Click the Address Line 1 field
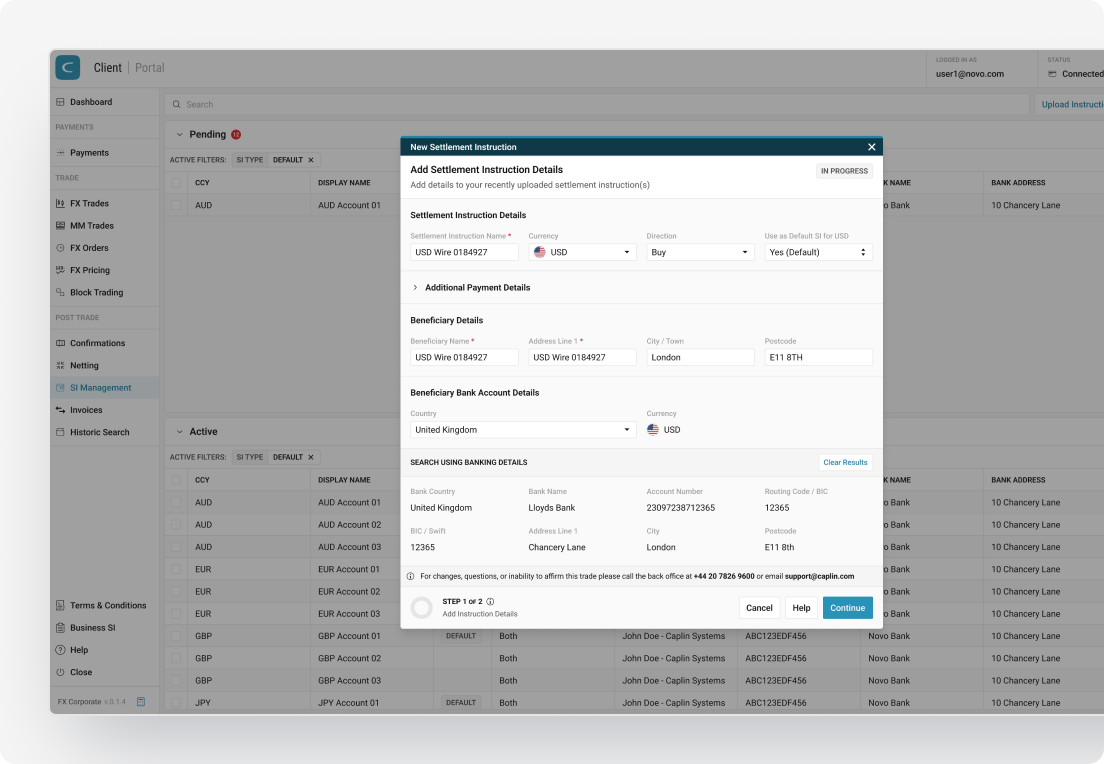Viewport: 1104px width, 764px height. tap(582, 357)
